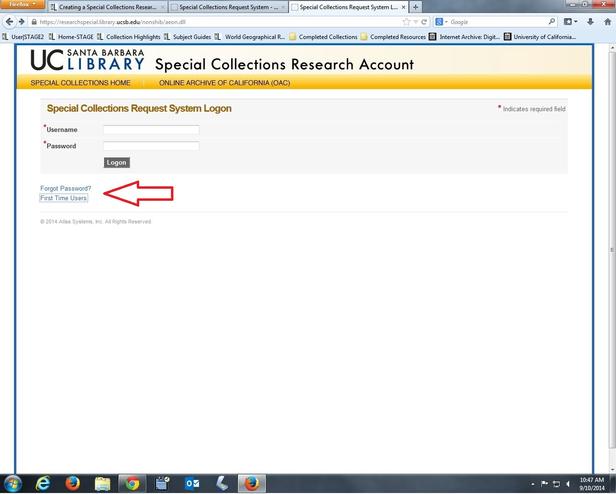Open the Firefox orange menu dropdown

coord(22,5)
